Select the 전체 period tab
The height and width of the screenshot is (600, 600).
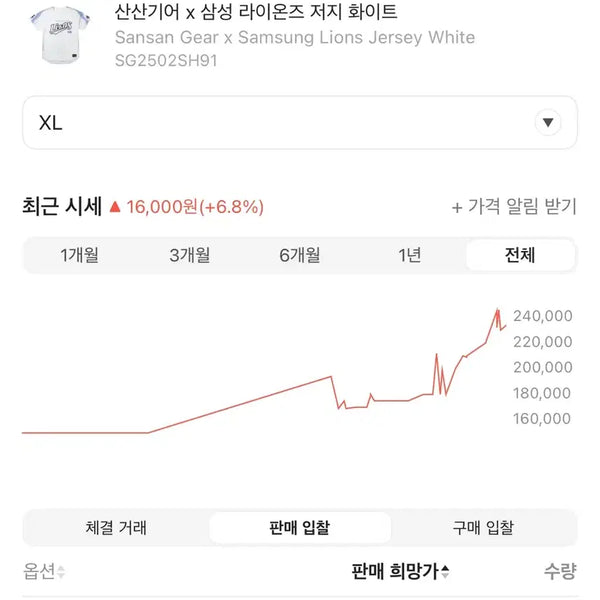520,255
